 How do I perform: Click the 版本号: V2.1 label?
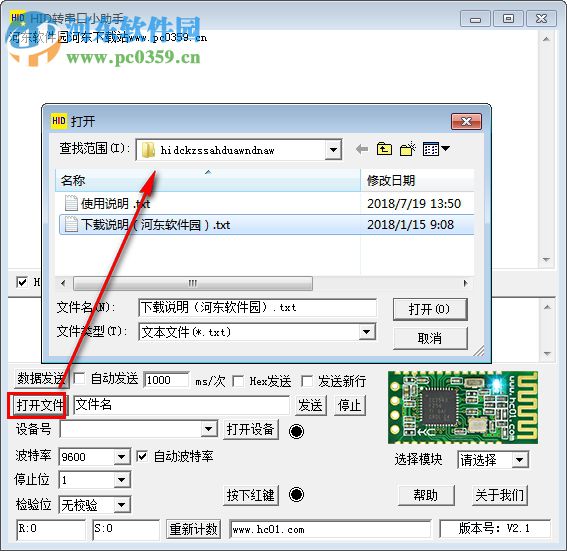tap(494, 529)
